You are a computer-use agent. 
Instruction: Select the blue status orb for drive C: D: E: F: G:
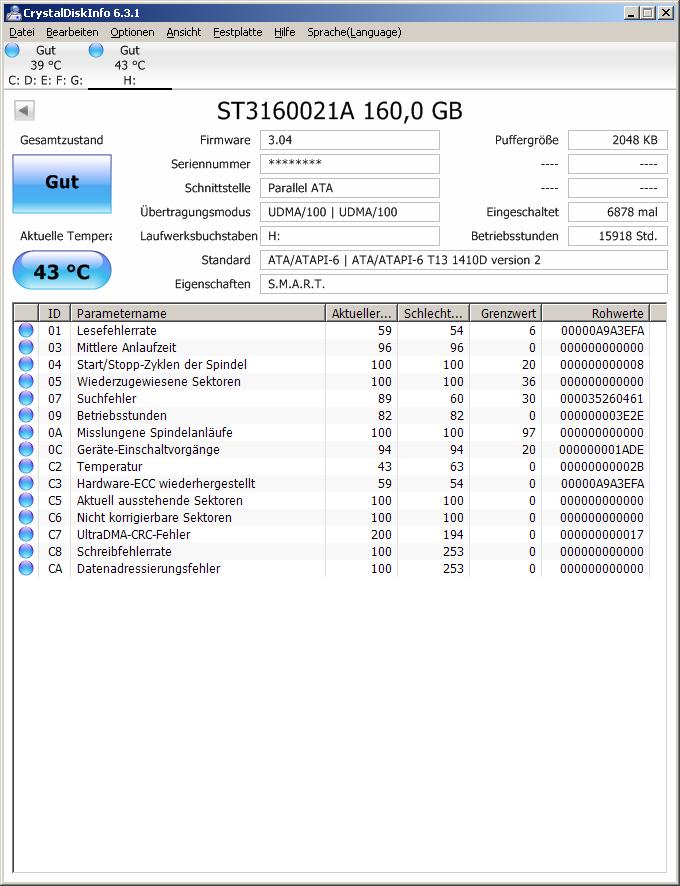(x=12, y=50)
